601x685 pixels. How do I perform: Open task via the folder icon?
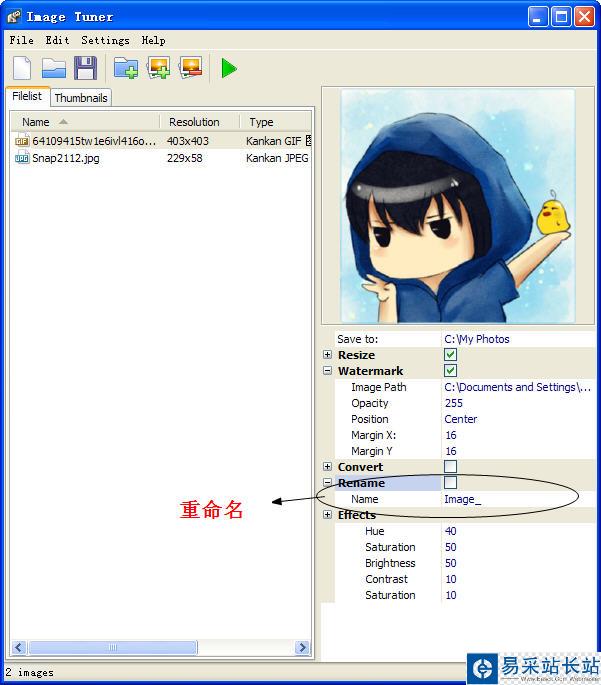(54, 69)
